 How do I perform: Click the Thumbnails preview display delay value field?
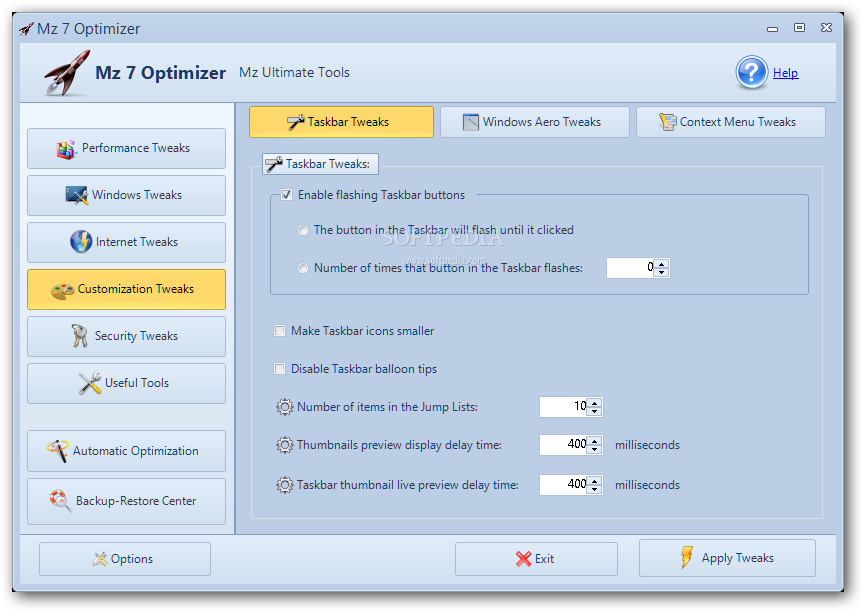tap(563, 445)
